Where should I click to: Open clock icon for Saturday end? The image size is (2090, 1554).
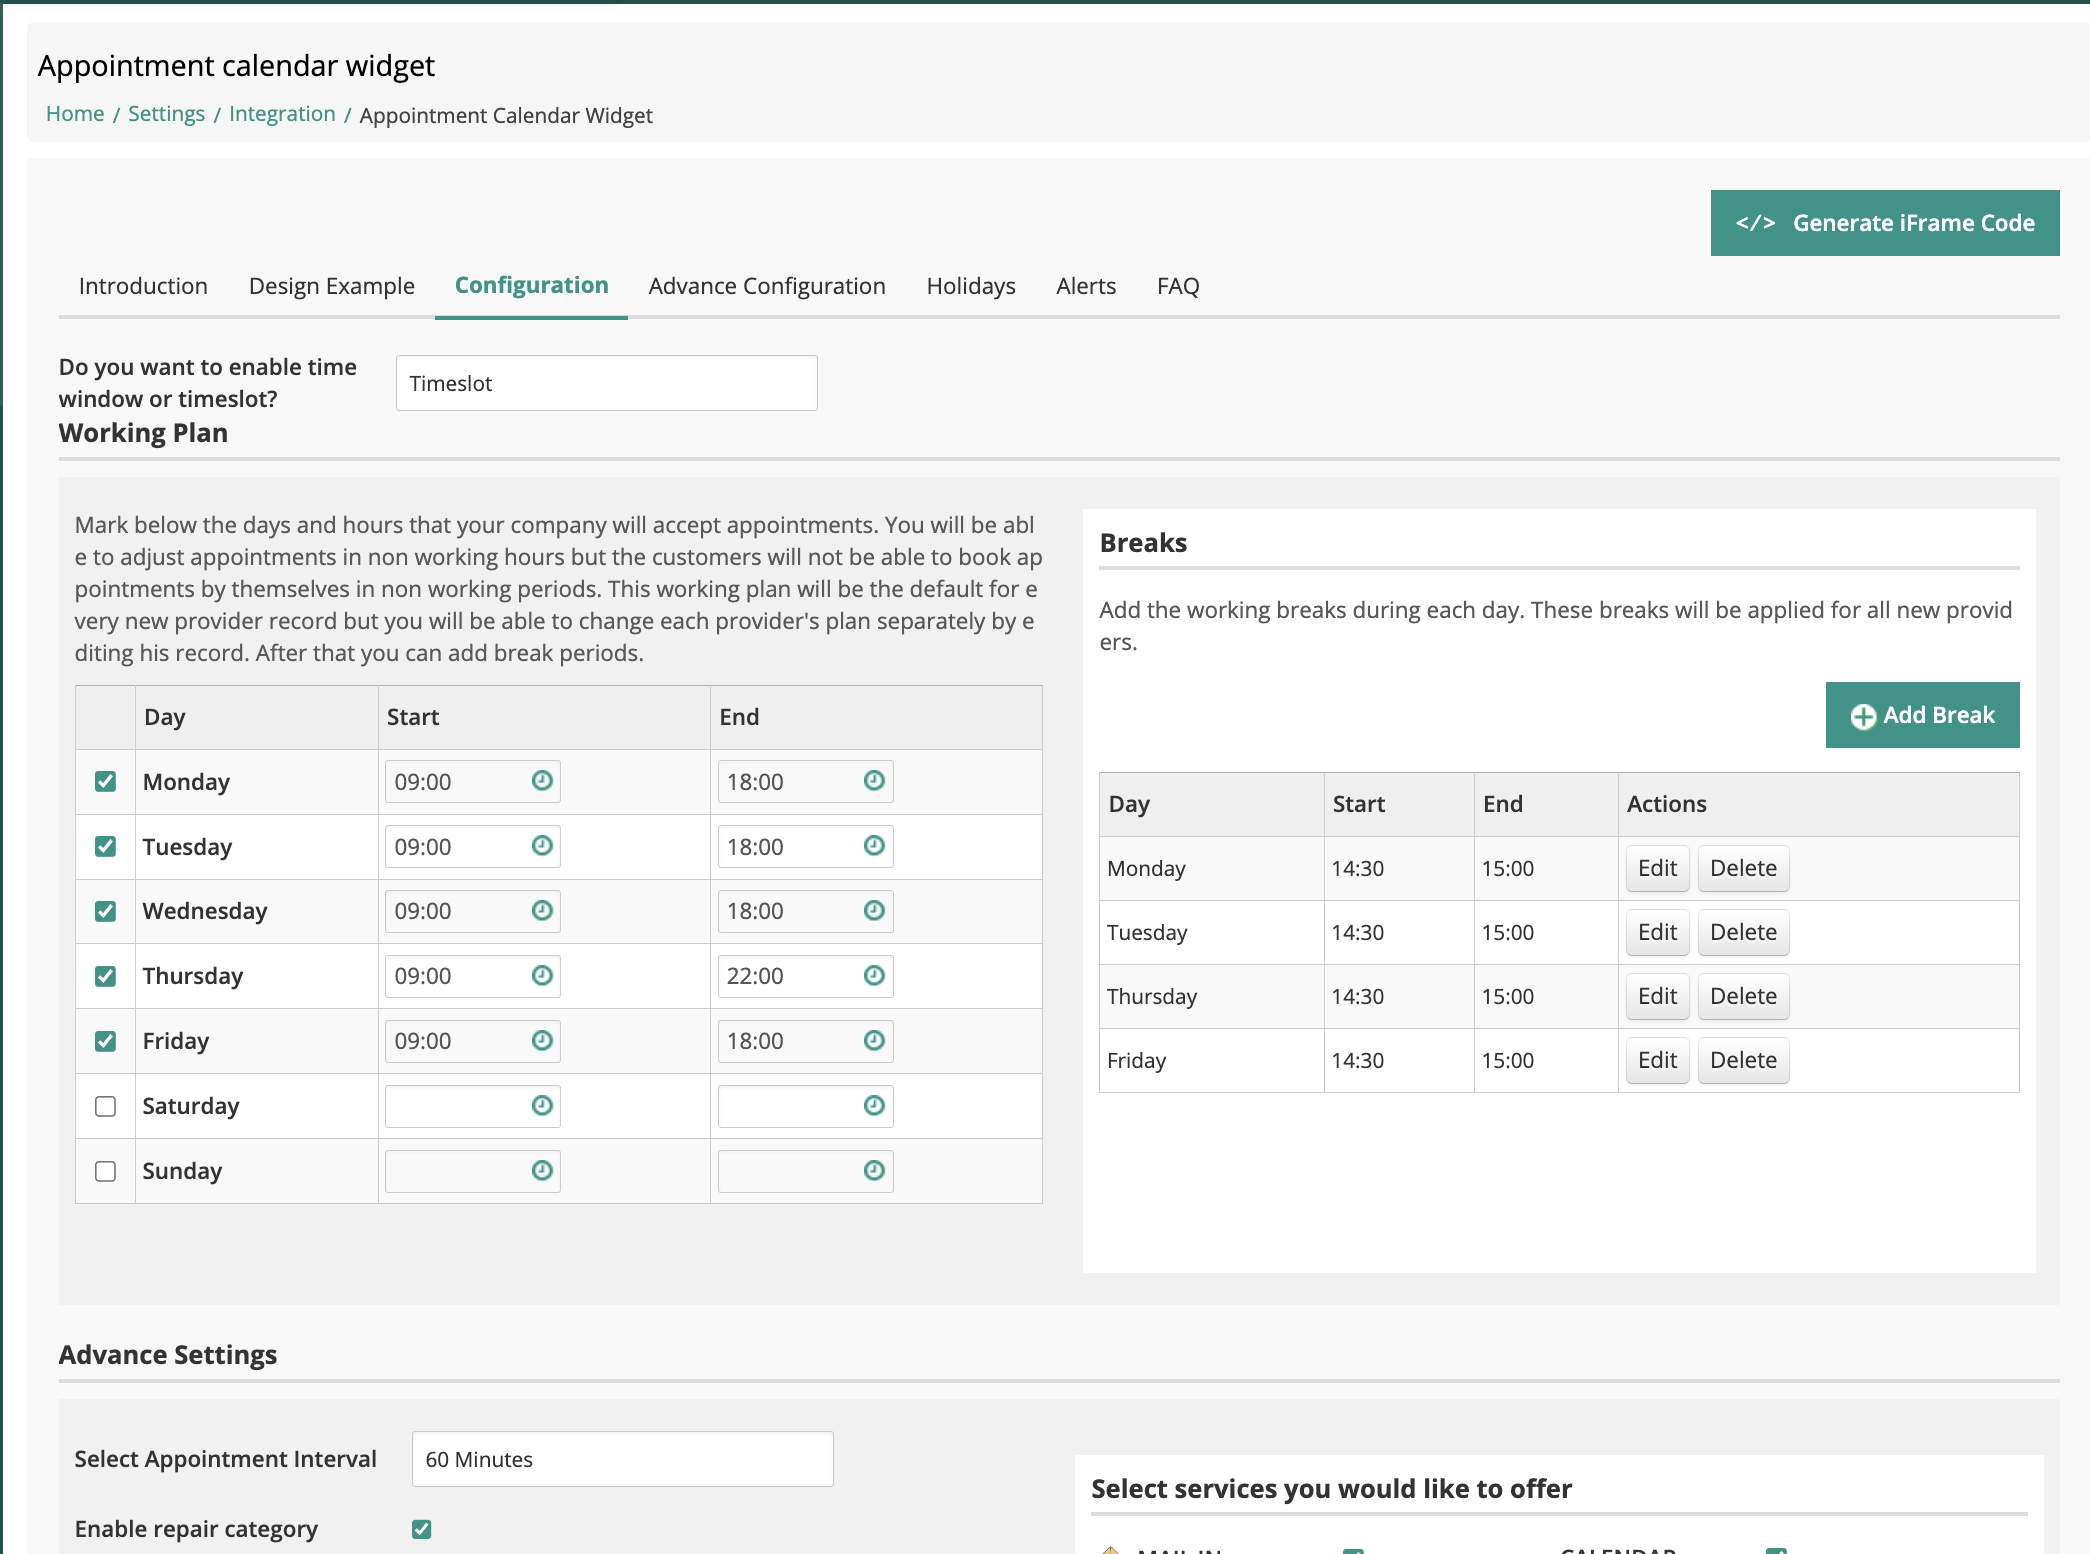(874, 1106)
